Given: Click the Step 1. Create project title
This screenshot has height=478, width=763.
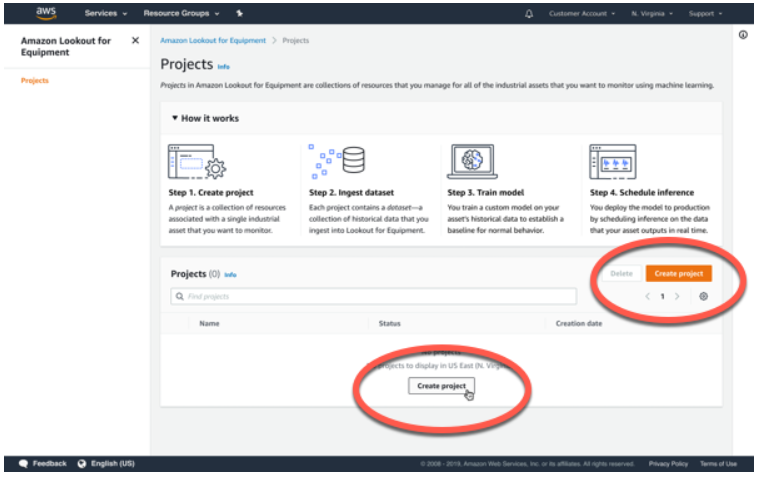Looking at the screenshot, I should pyautogui.click(x=211, y=193).
